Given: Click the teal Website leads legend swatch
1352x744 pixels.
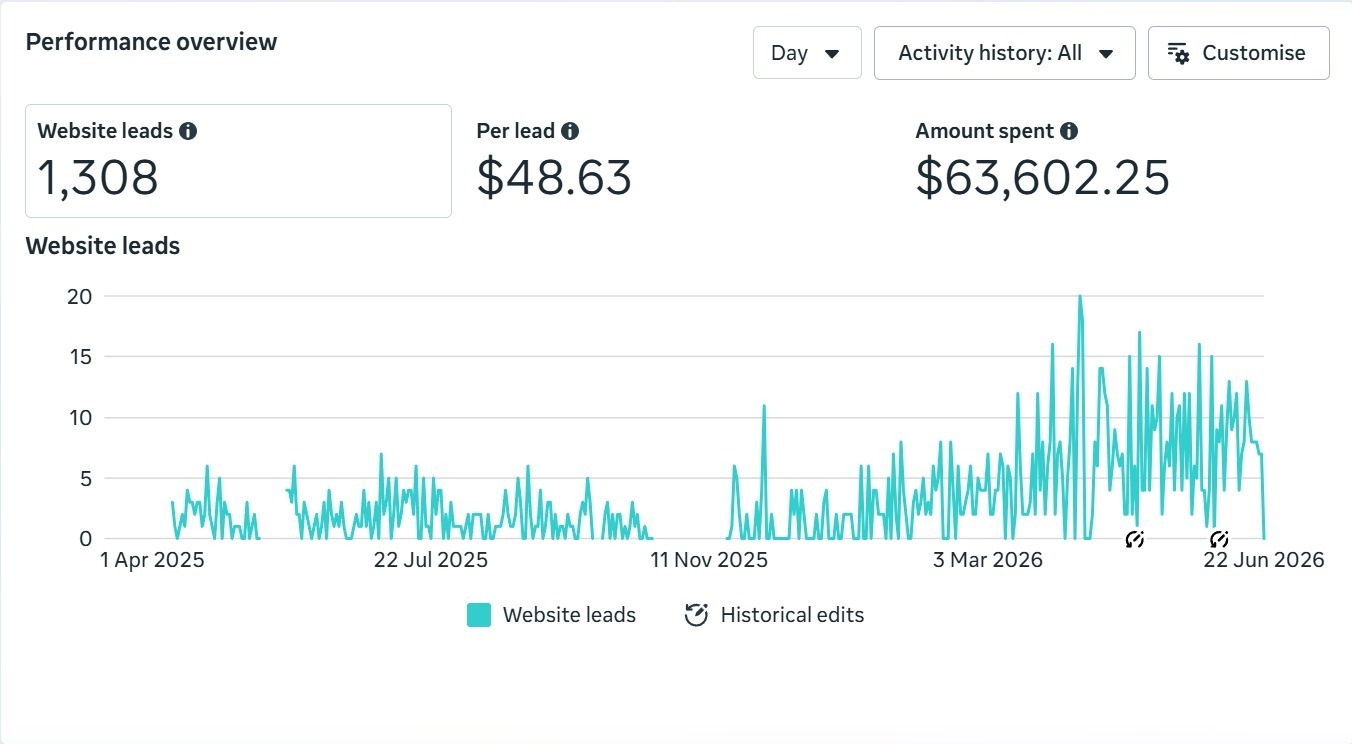Looking at the screenshot, I should coord(479,615).
